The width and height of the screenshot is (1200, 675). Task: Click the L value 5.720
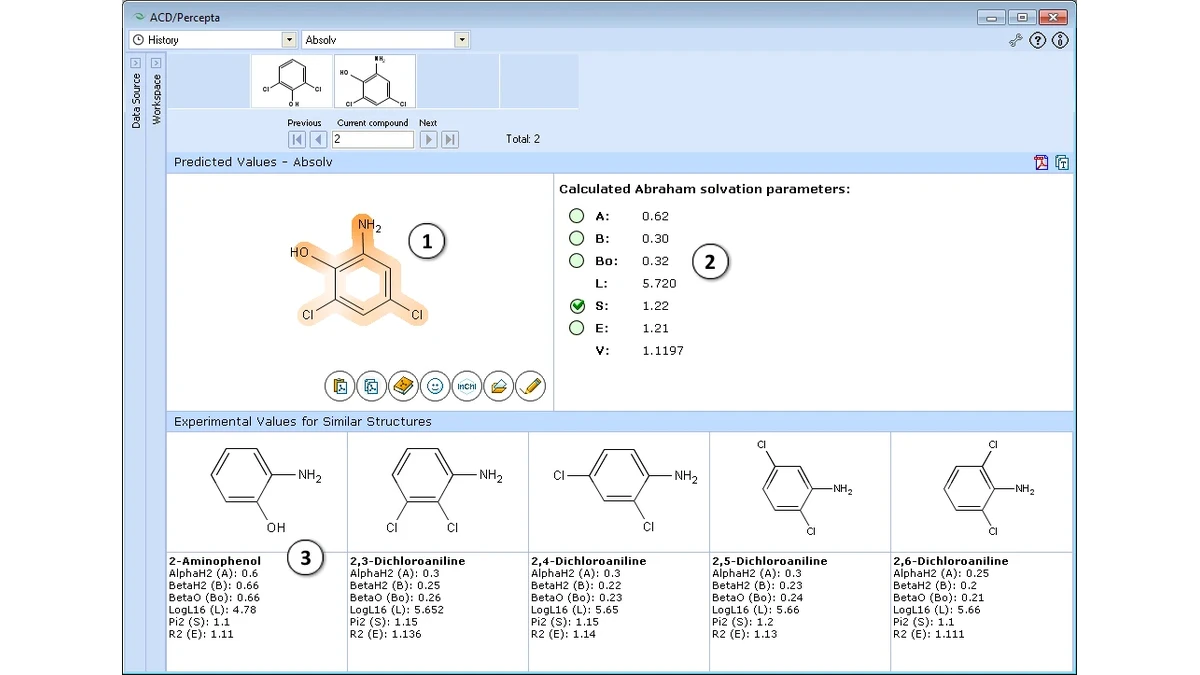(659, 284)
